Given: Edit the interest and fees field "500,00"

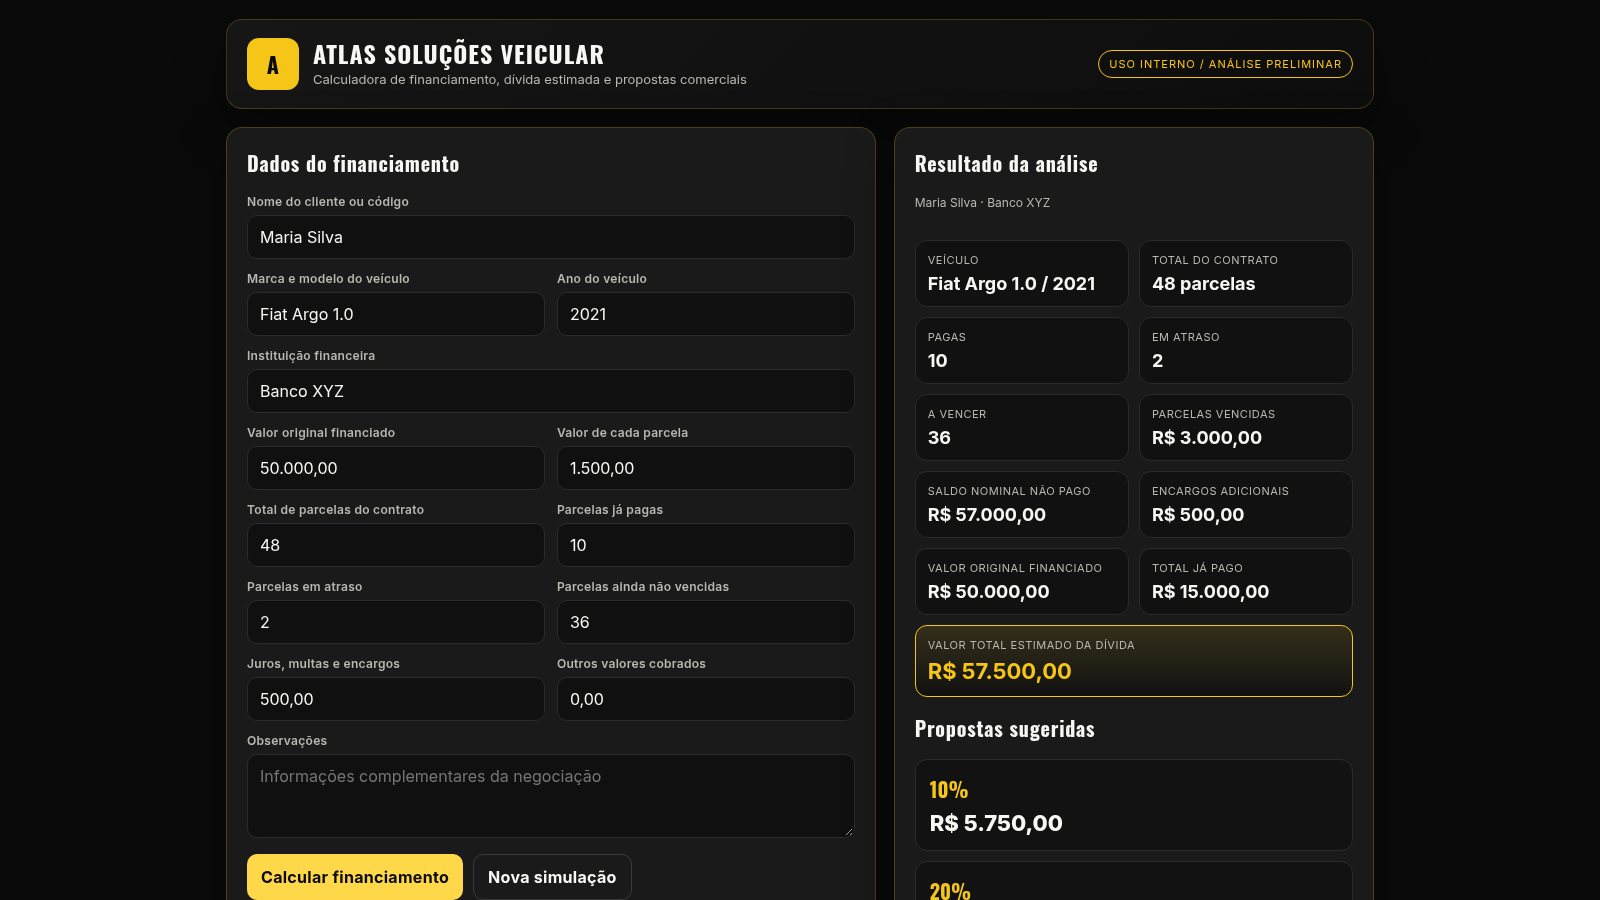Looking at the screenshot, I should (396, 699).
